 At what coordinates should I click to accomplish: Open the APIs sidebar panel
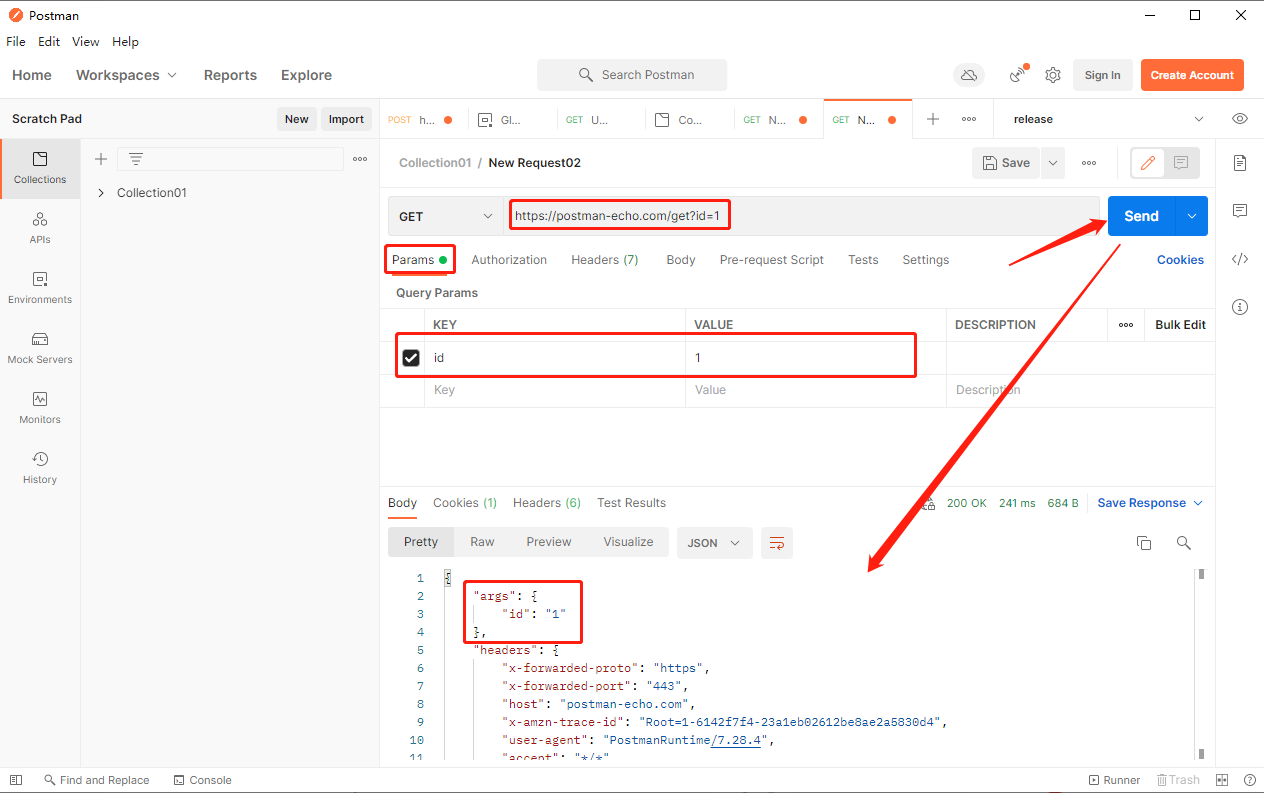(40, 228)
